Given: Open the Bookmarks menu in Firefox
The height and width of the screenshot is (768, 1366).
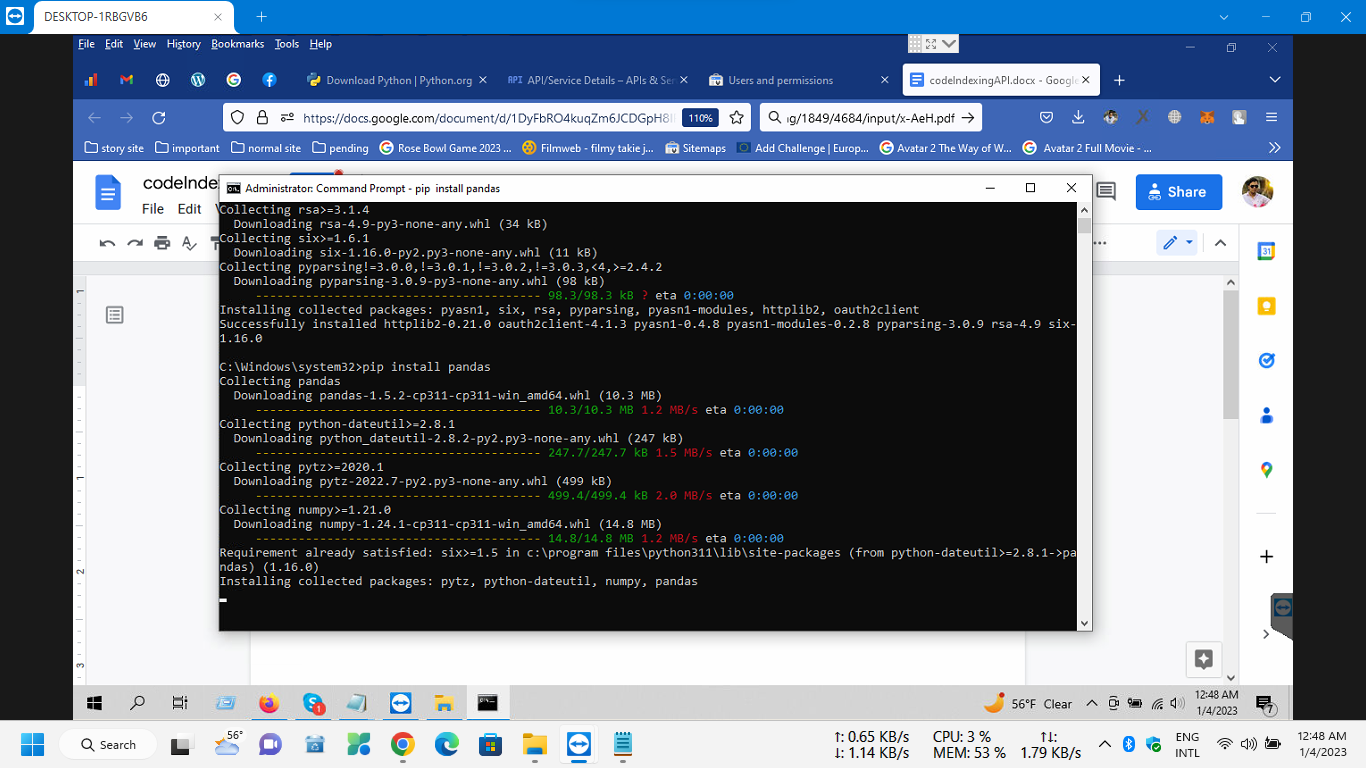Looking at the screenshot, I should point(237,44).
